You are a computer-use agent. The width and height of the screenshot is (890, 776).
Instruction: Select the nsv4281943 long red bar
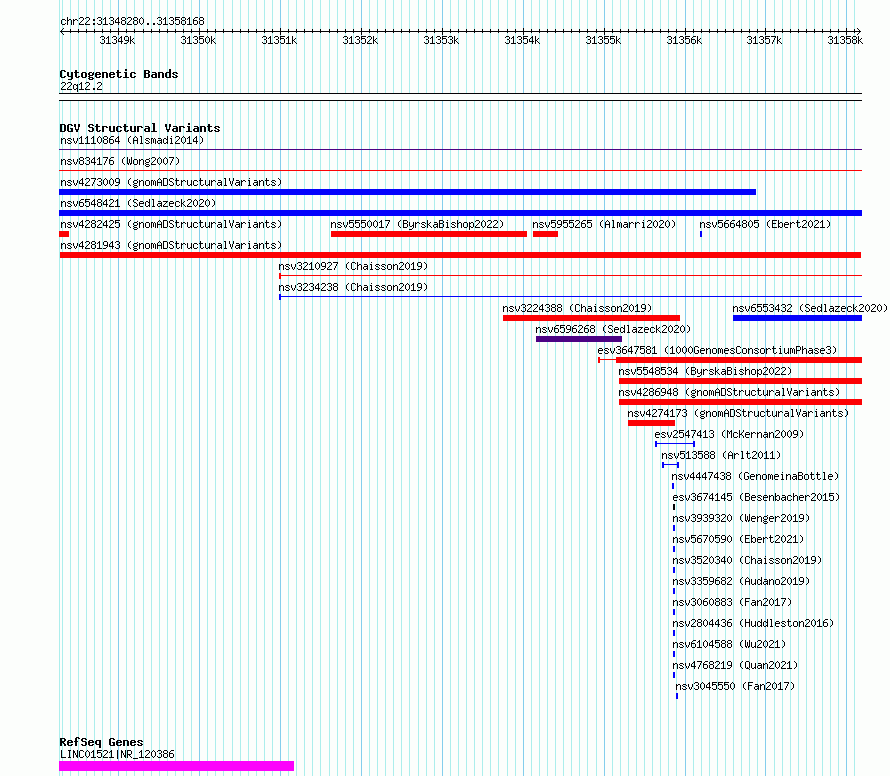pyautogui.click(x=460, y=255)
